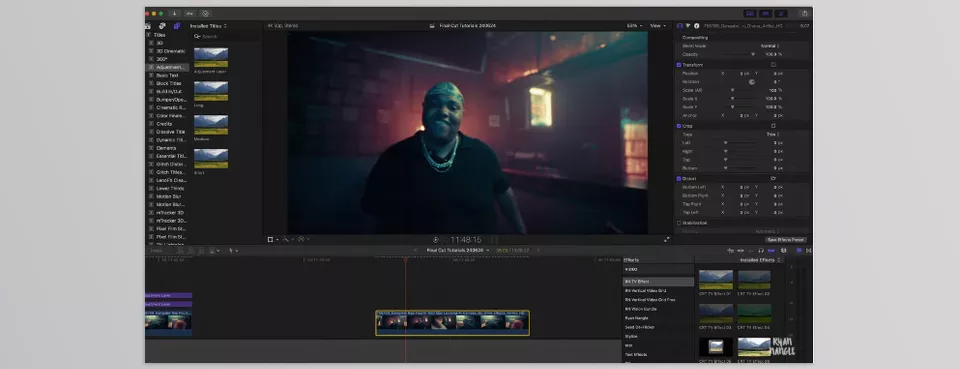Open the viewer View options dropdown
The width and height of the screenshot is (960, 369).
(658, 26)
